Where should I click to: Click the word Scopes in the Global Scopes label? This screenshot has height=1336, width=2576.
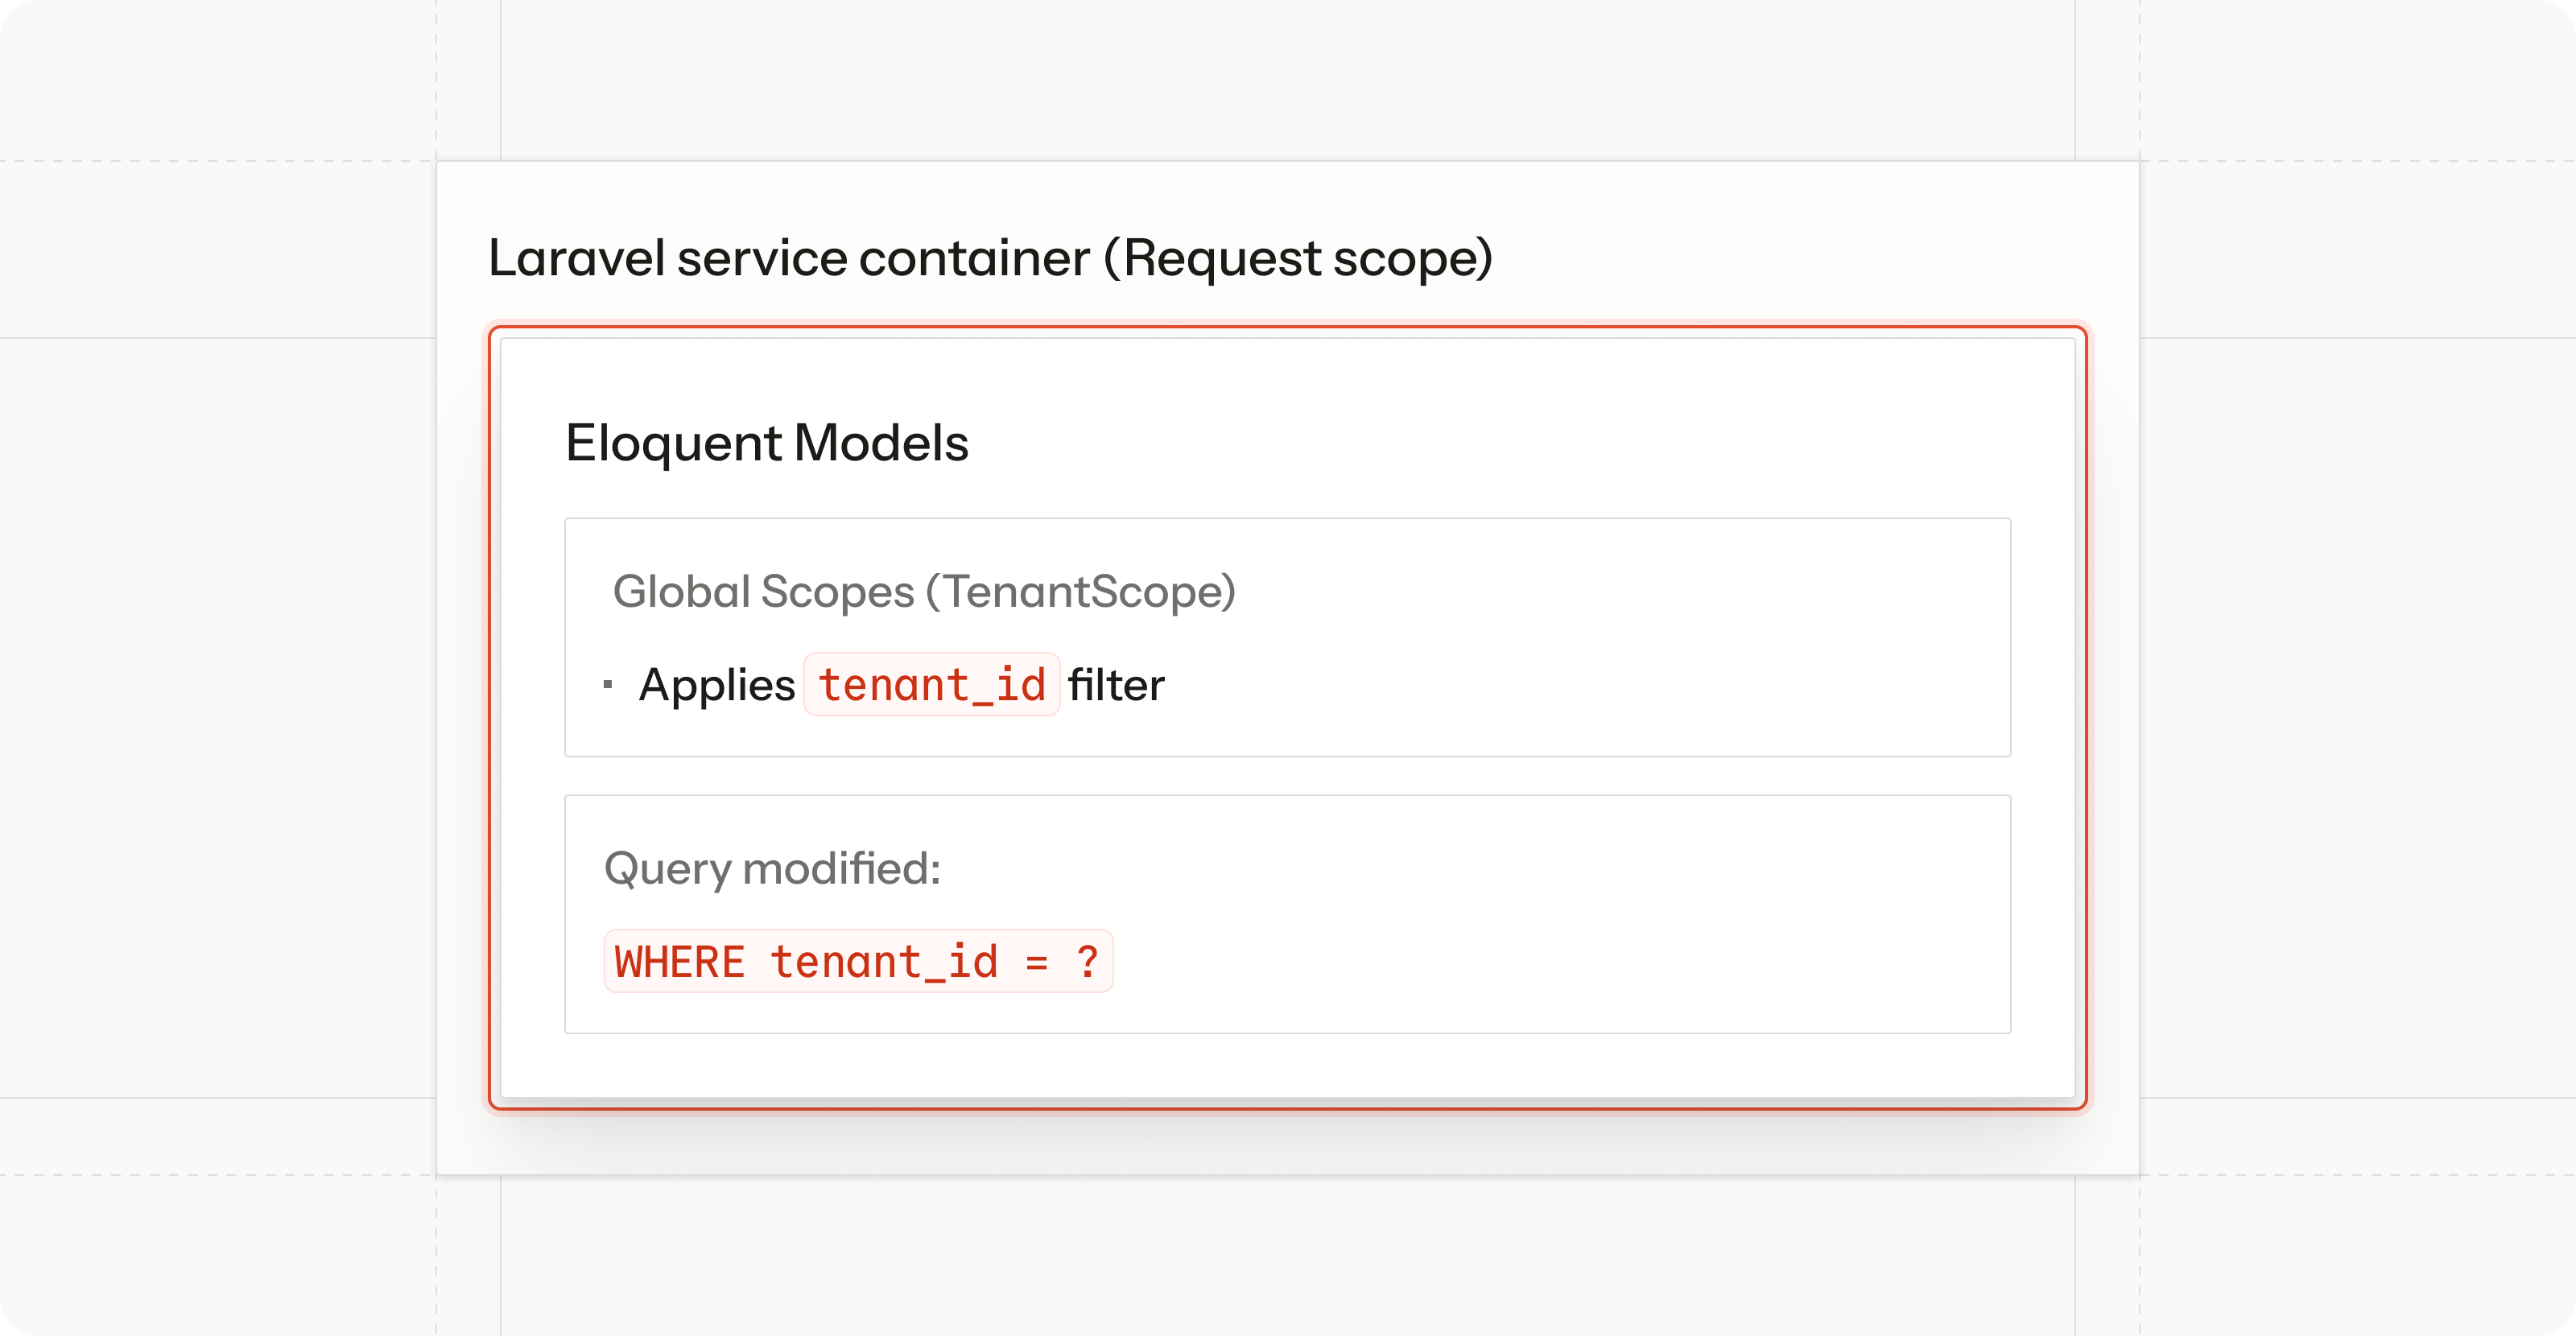pos(837,591)
